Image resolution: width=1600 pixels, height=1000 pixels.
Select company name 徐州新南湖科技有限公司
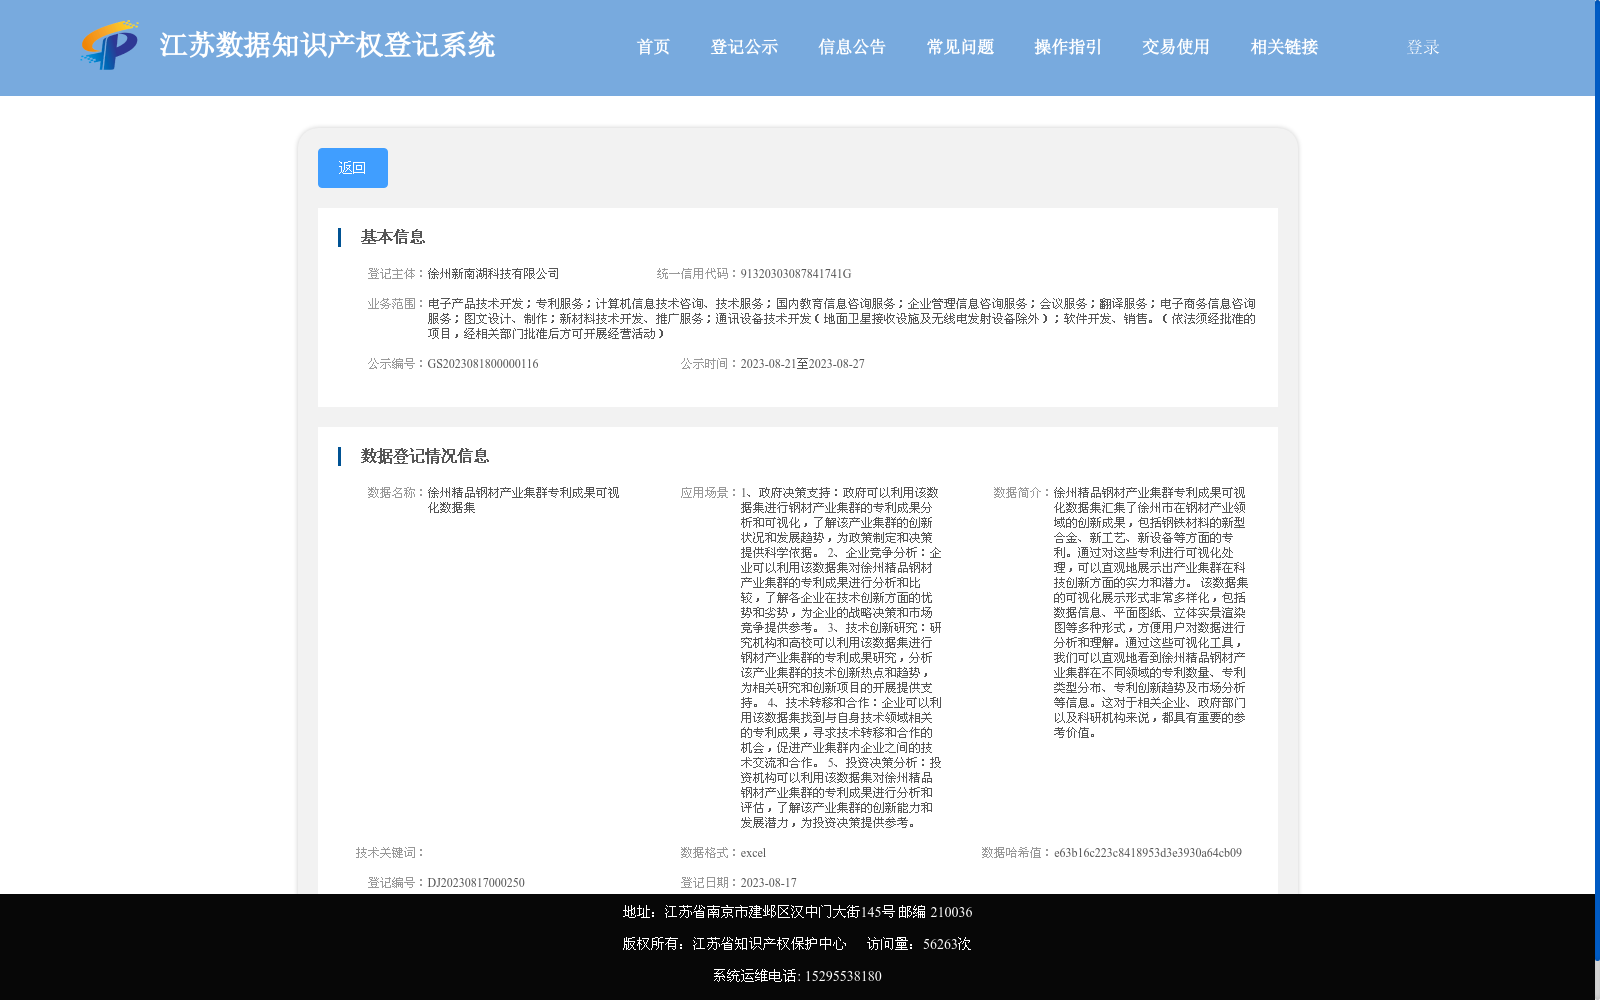coord(494,274)
